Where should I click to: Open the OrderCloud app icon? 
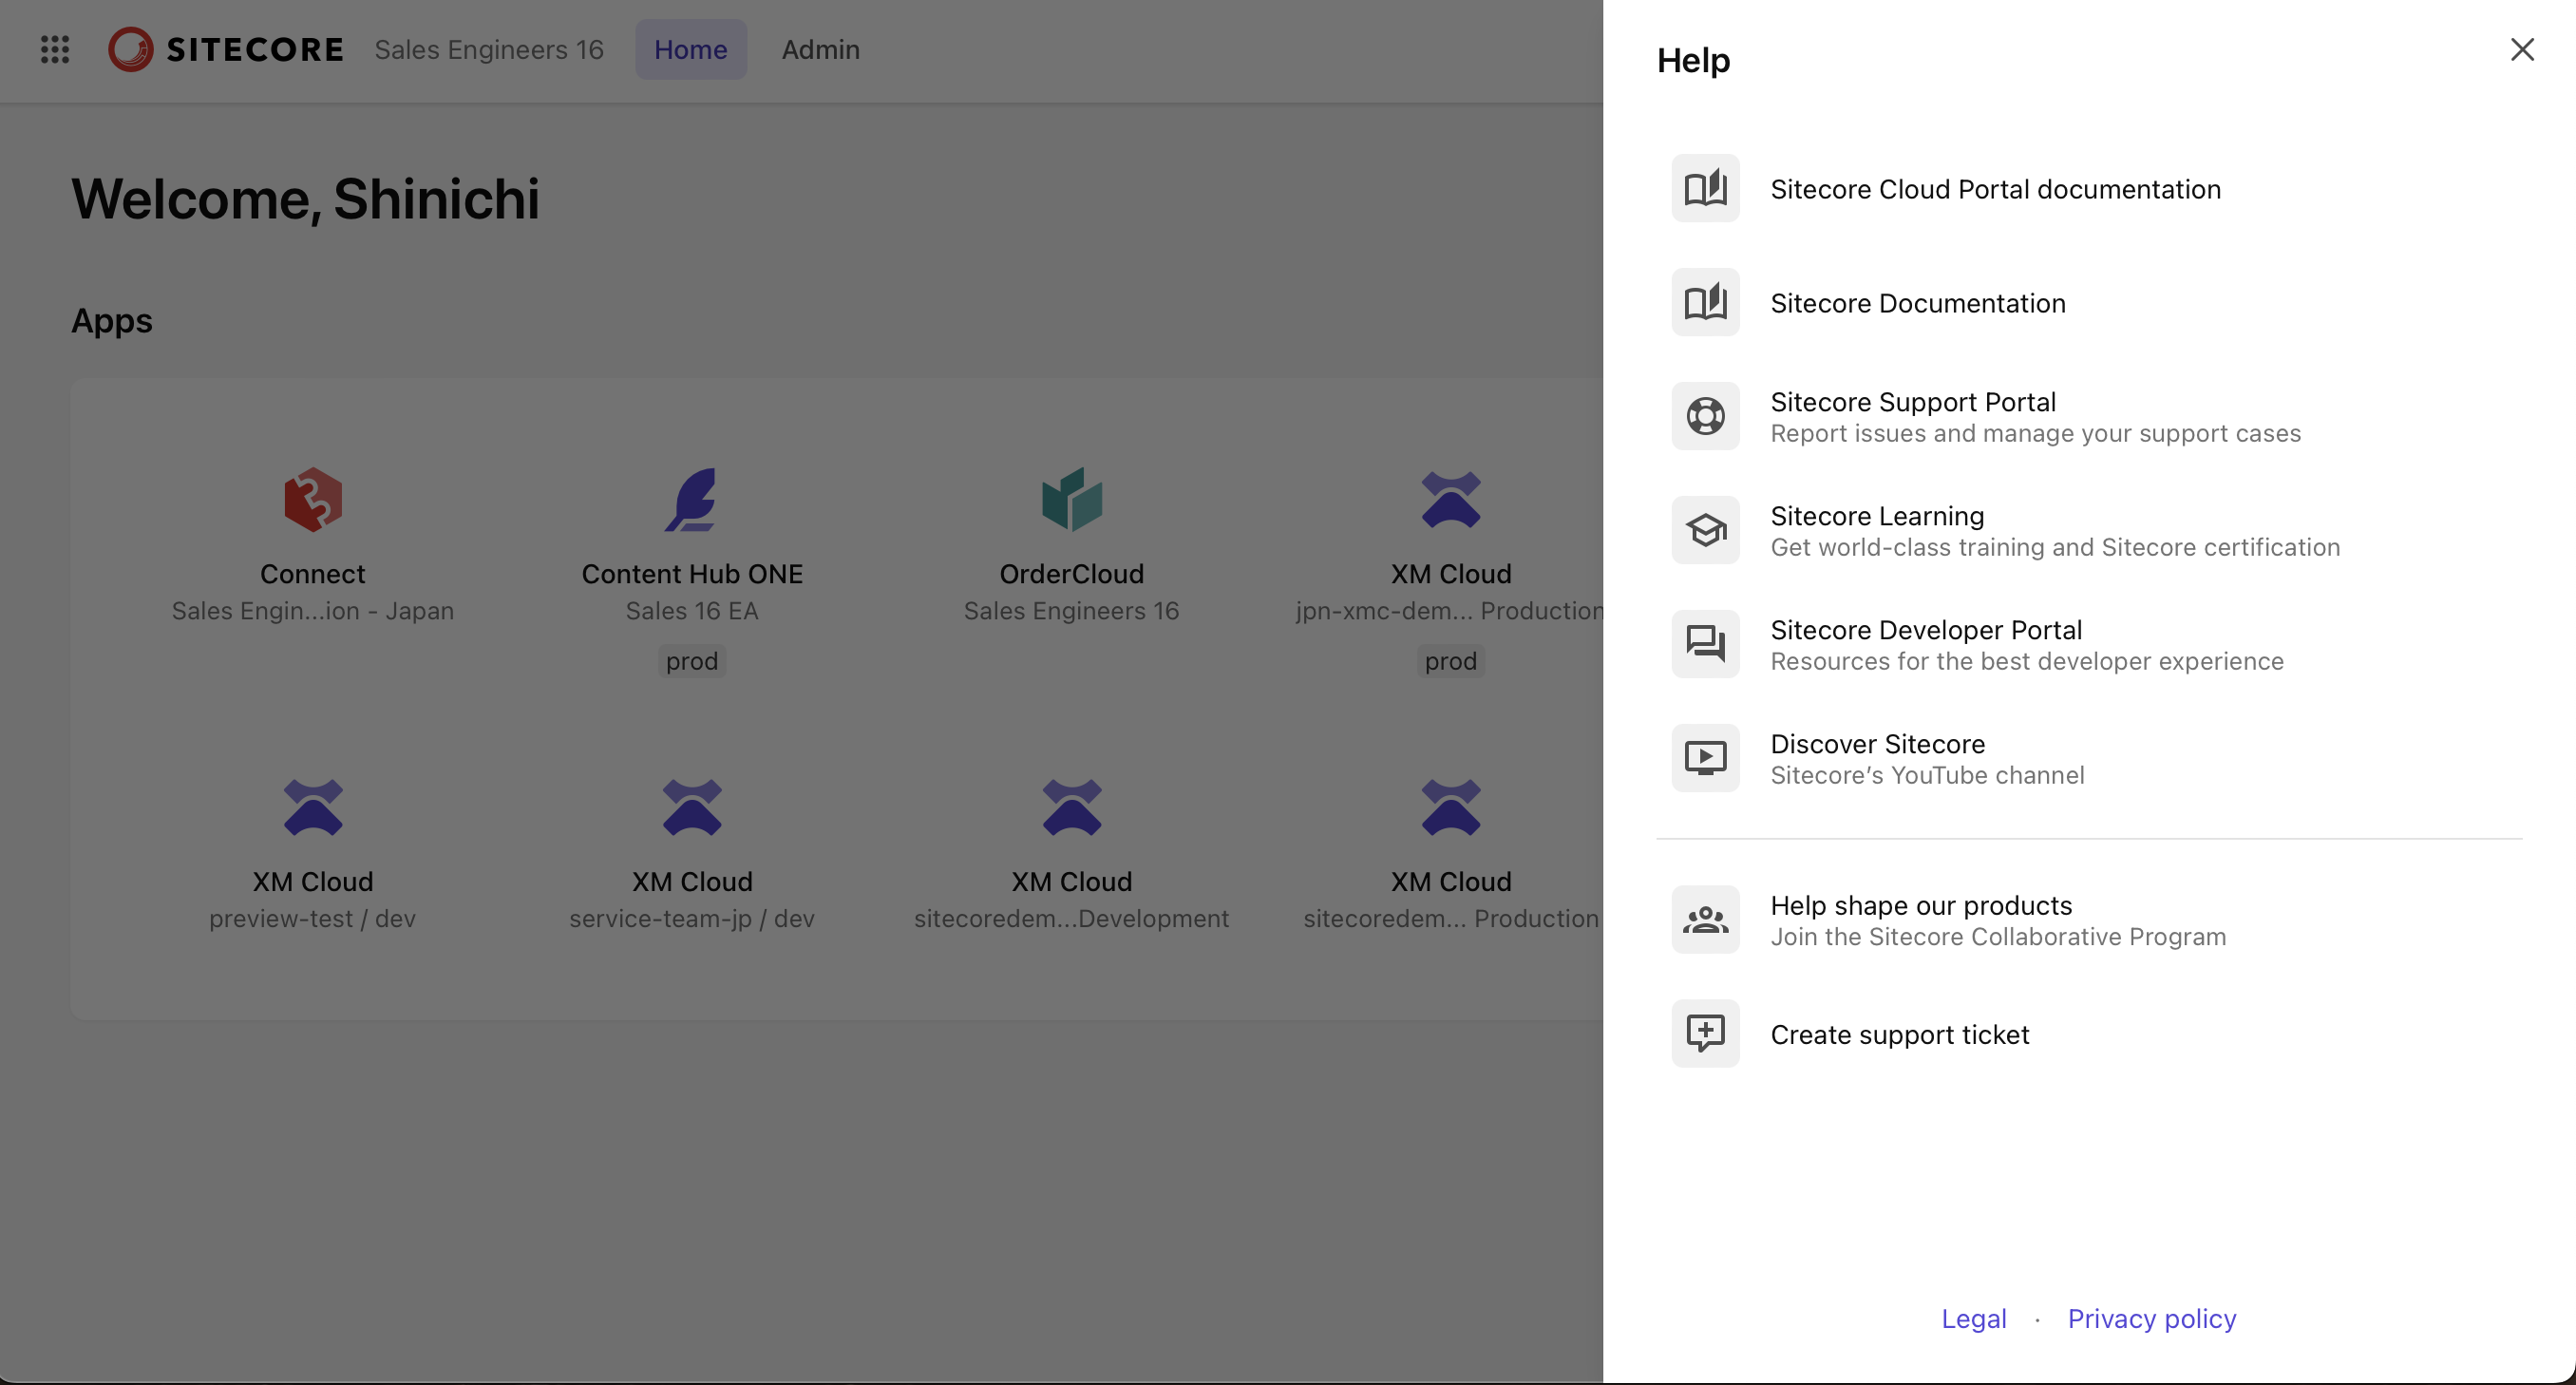pyautogui.click(x=1072, y=499)
